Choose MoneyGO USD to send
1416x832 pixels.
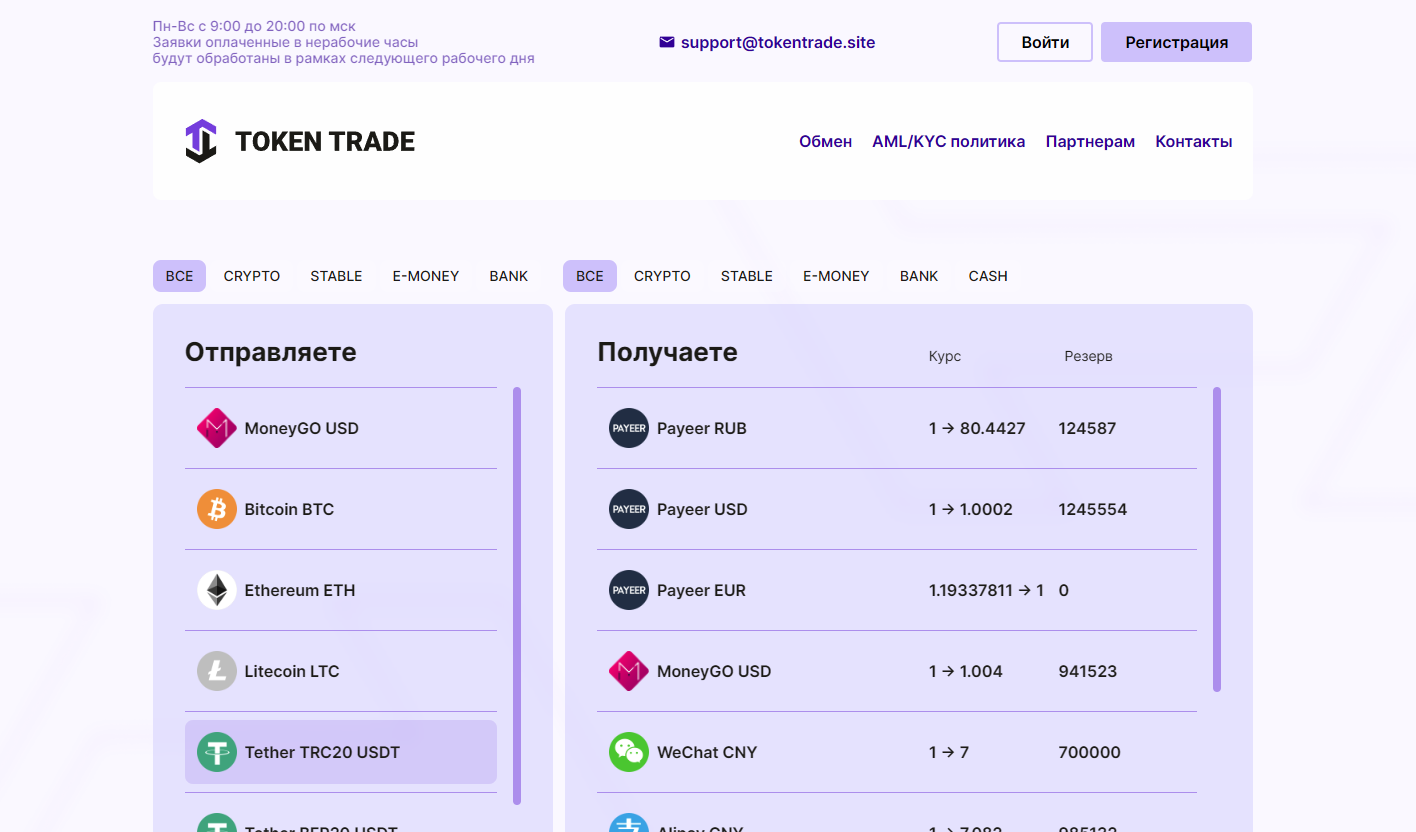click(341, 428)
